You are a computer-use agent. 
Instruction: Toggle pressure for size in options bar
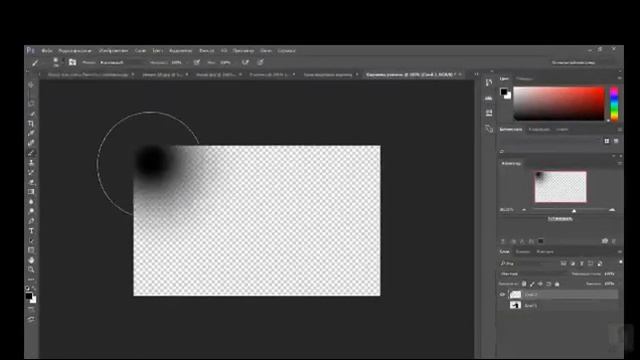pyautogui.click(x=260, y=62)
